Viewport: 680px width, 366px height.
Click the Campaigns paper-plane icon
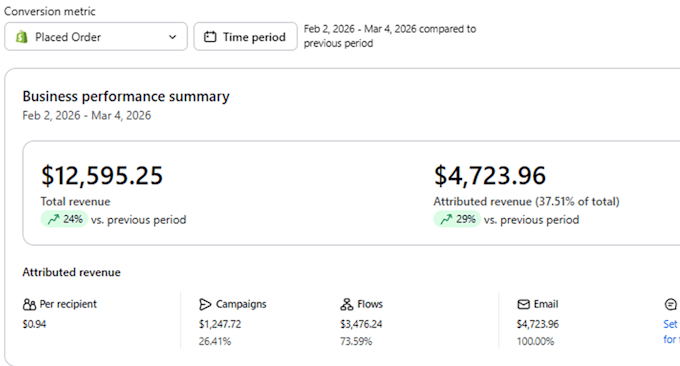click(205, 304)
